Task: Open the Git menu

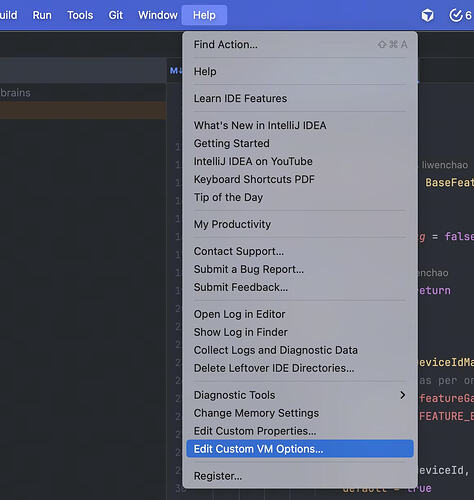Action: click(x=116, y=15)
